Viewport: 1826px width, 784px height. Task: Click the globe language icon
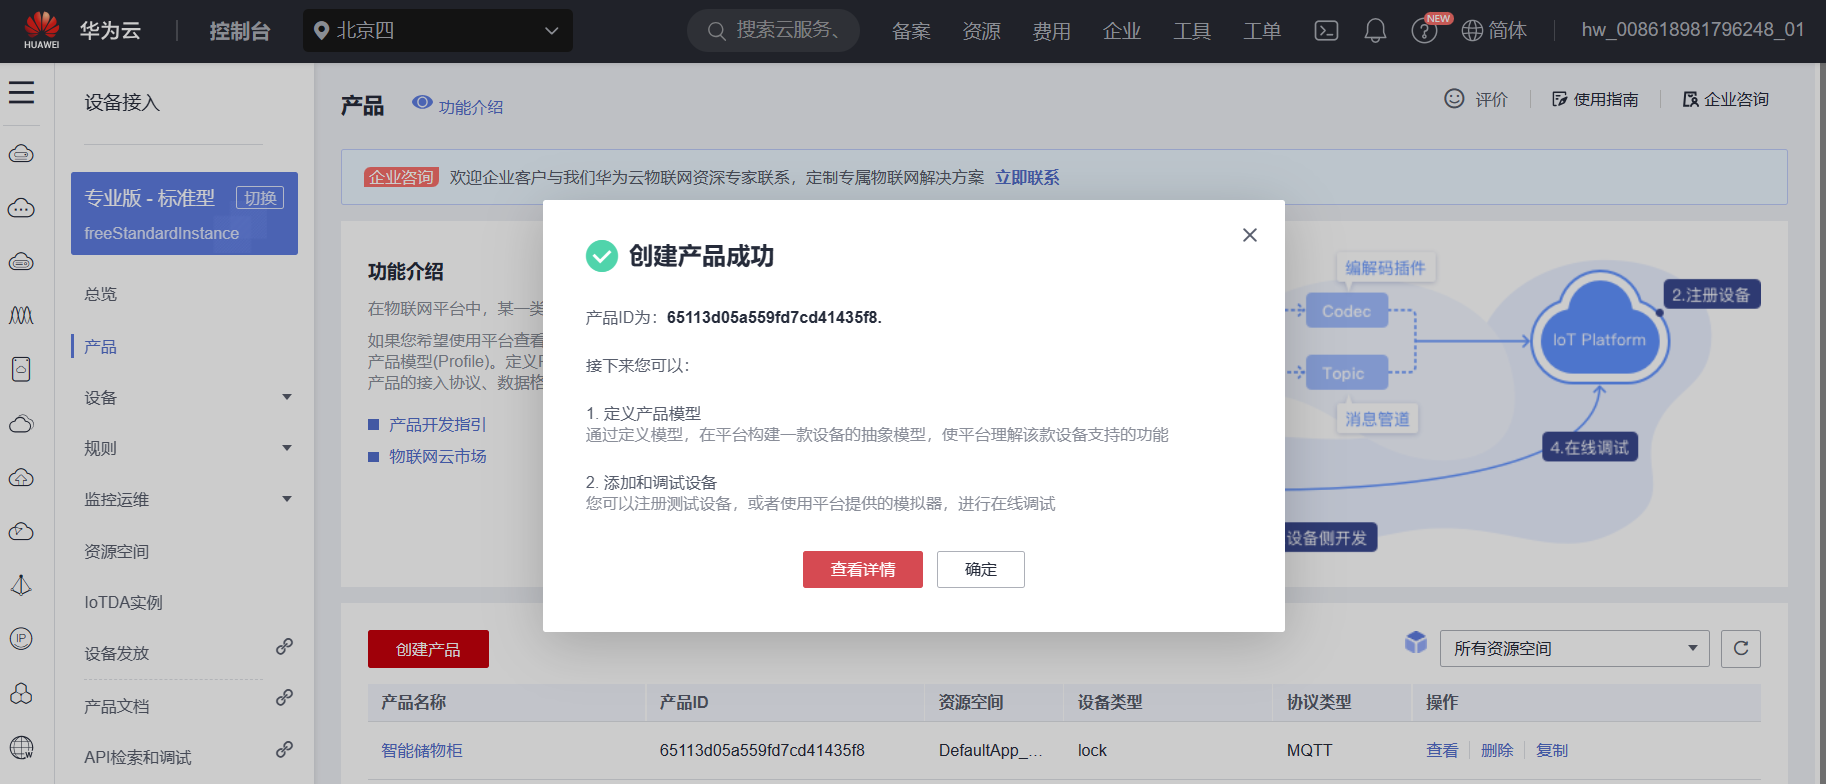(1472, 31)
